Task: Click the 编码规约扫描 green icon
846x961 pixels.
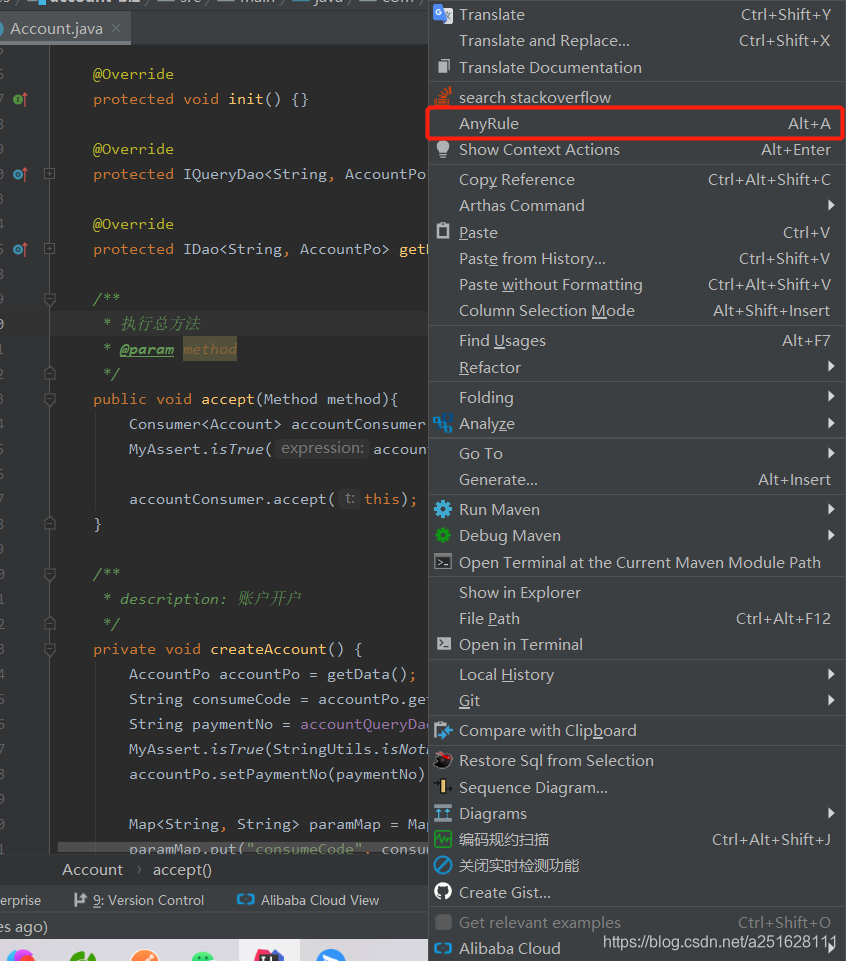Action: tap(443, 839)
